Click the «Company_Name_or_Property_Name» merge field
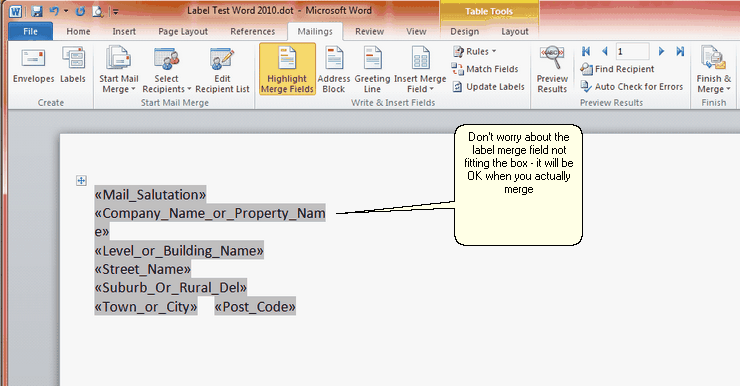This screenshot has height=386, width=740. (x=210, y=222)
